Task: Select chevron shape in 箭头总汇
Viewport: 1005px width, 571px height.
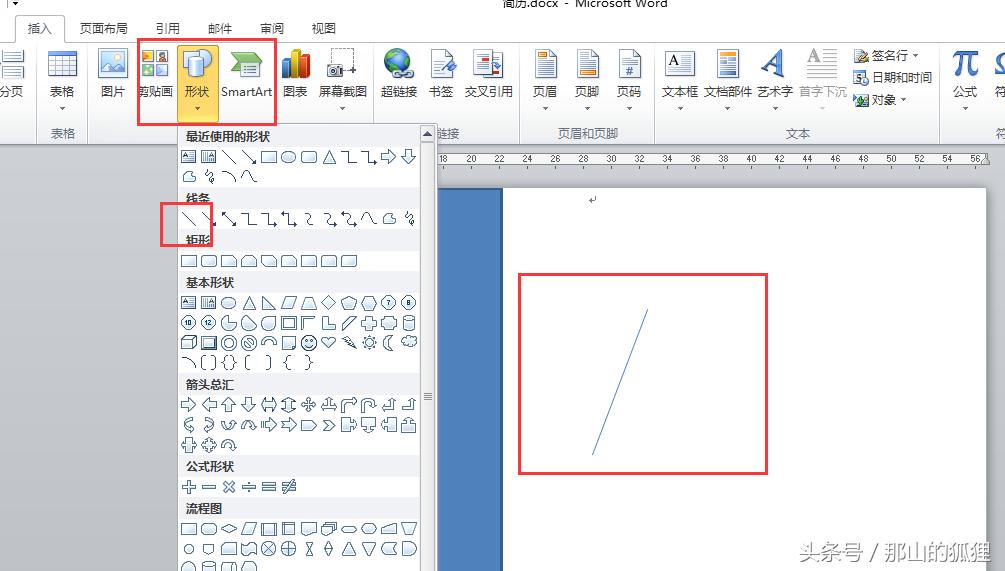Action: 329,425
